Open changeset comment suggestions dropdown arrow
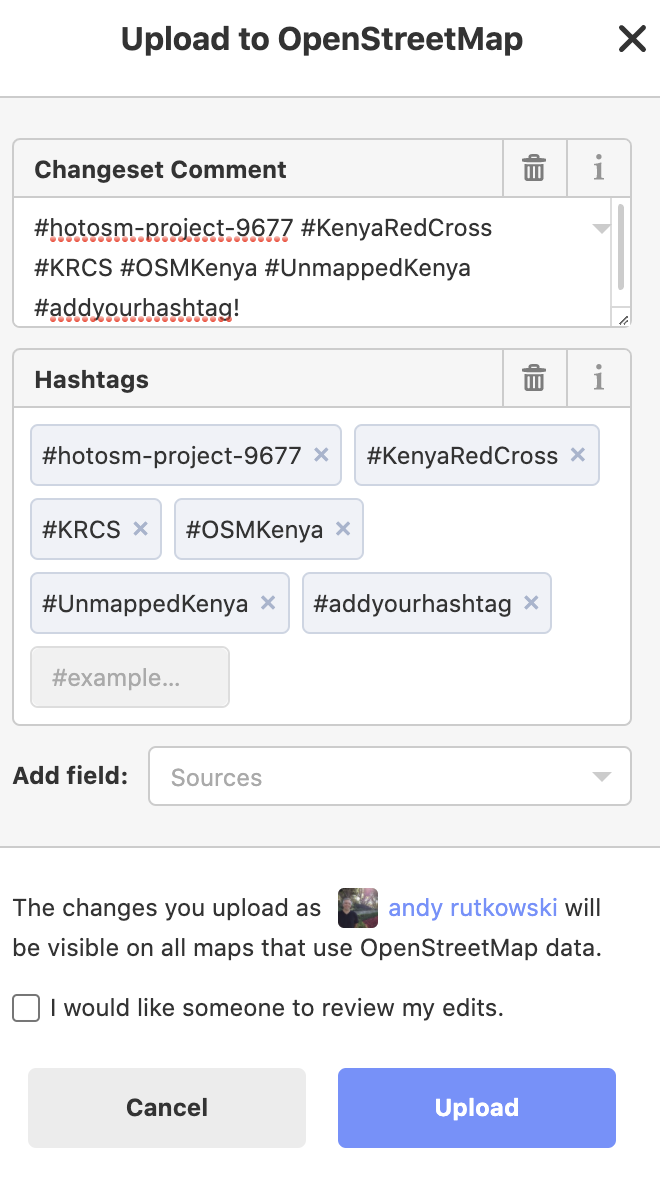660x1198 pixels. (601, 228)
